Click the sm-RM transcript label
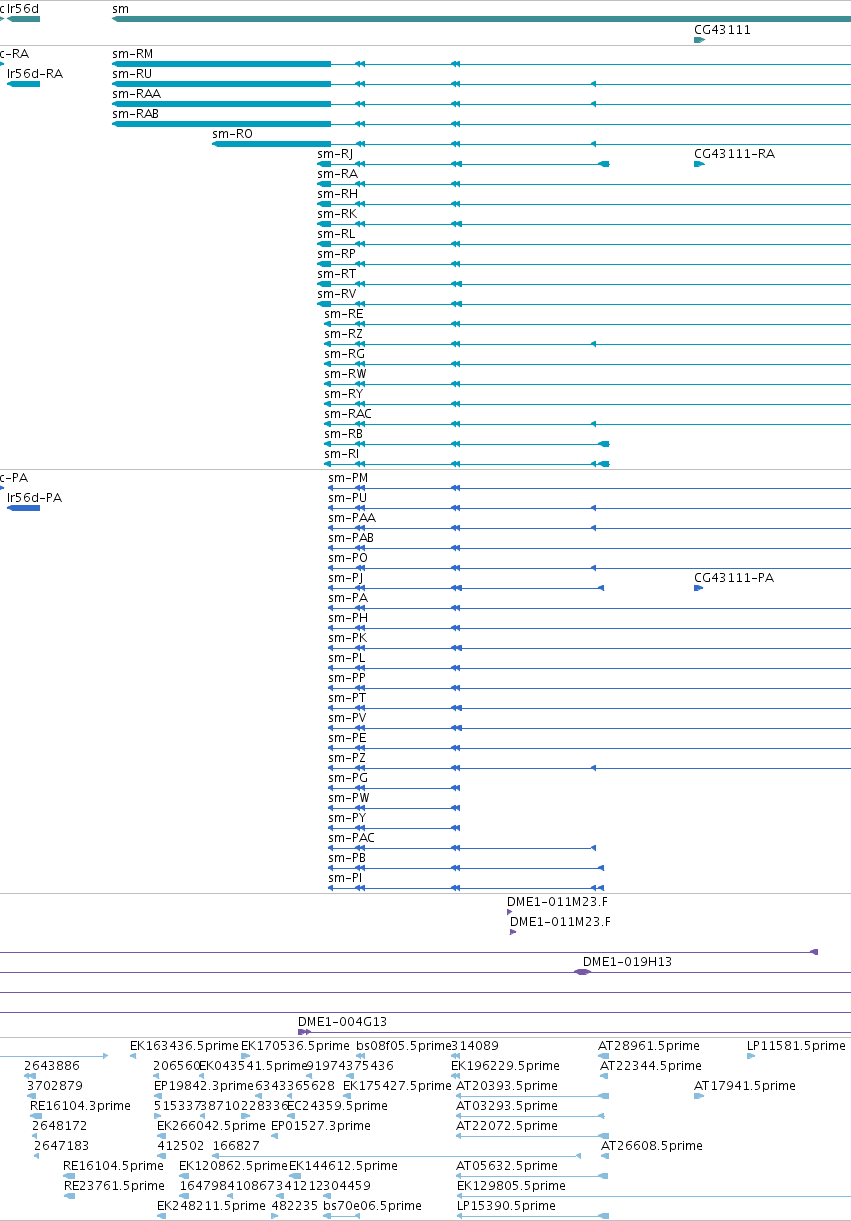 pos(133,54)
